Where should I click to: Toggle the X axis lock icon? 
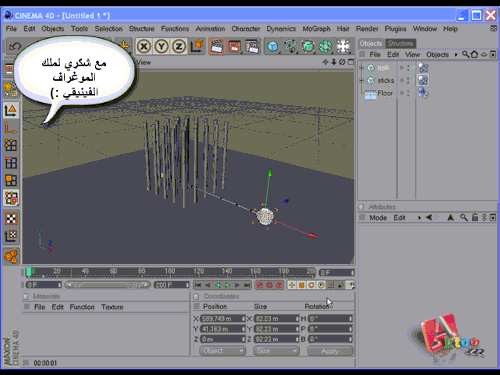[144, 46]
